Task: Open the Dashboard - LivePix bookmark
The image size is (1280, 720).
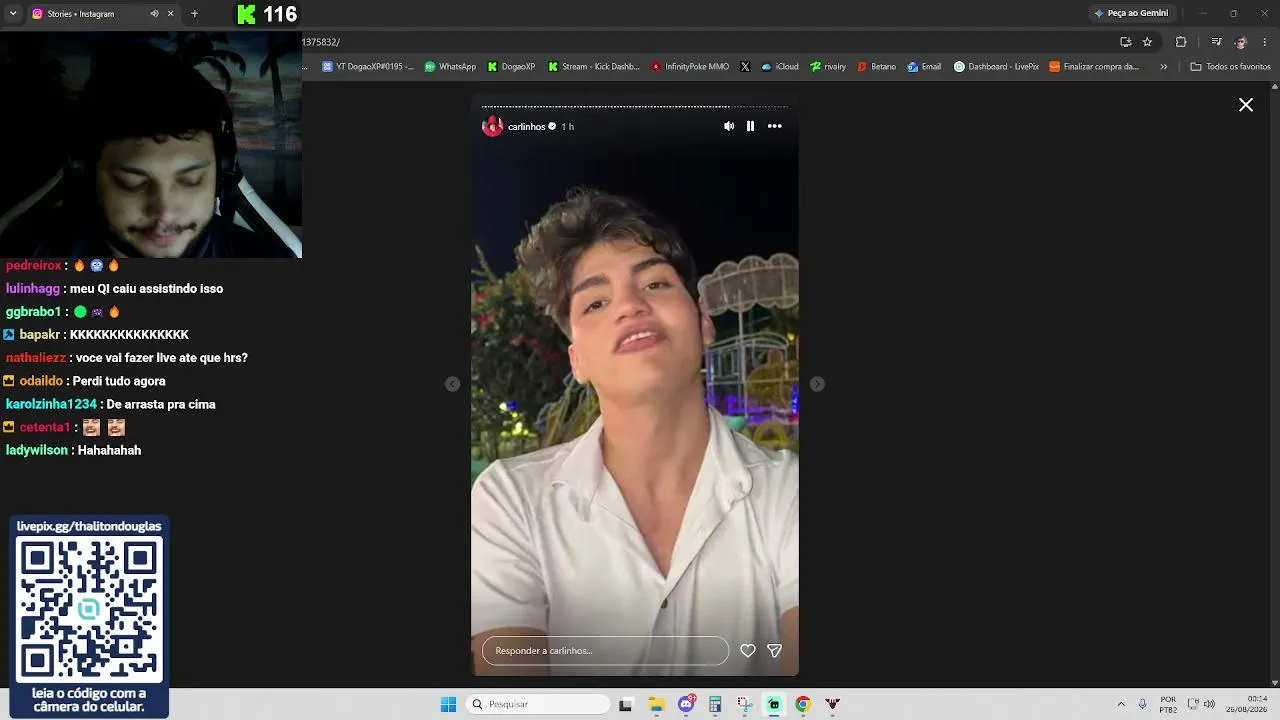Action: tap(996, 67)
